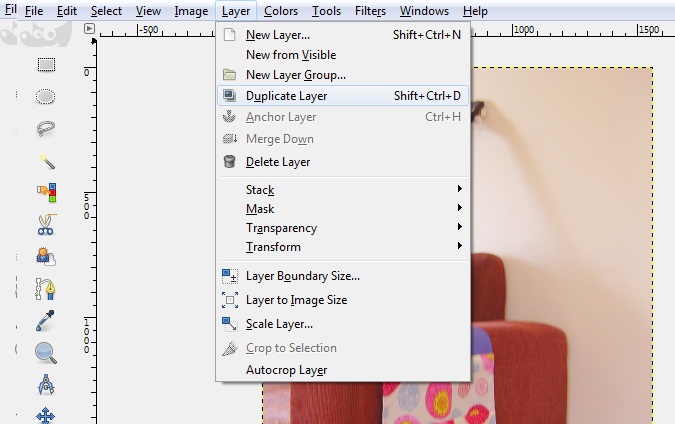Image resolution: width=675 pixels, height=424 pixels.
Task: Open the View menu
Action: [x=148, y=11]
